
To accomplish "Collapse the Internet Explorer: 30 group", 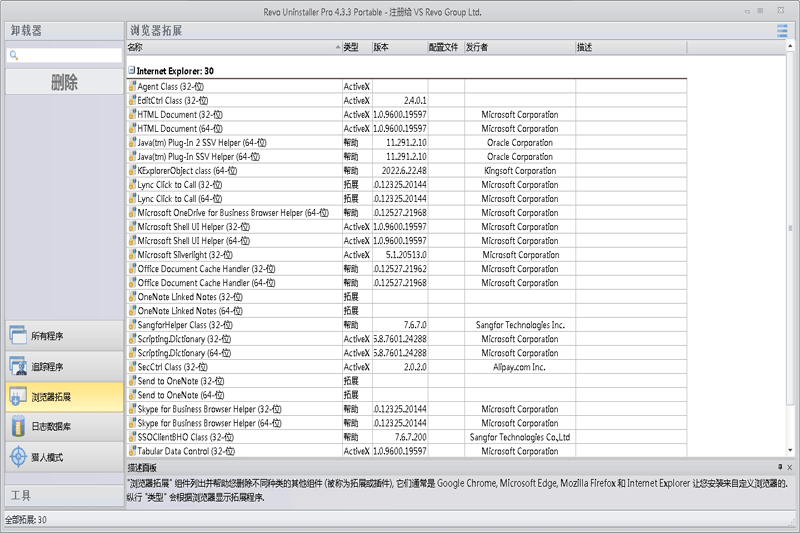I will 131,70.
